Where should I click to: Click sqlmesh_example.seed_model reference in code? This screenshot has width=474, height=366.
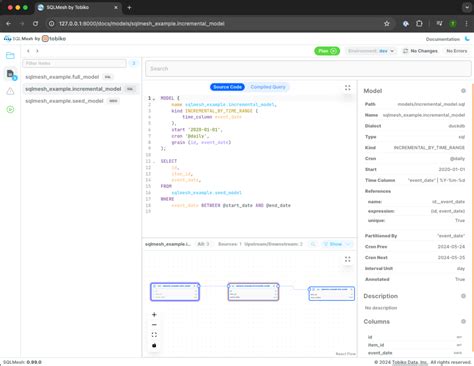(x=207, y=193)
